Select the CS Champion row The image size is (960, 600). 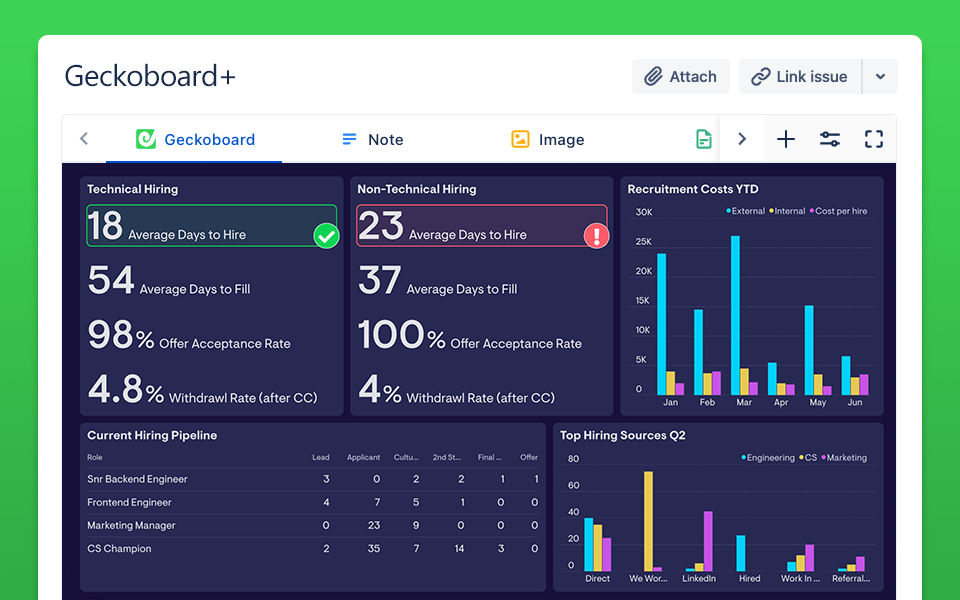[x=312, y=549]
